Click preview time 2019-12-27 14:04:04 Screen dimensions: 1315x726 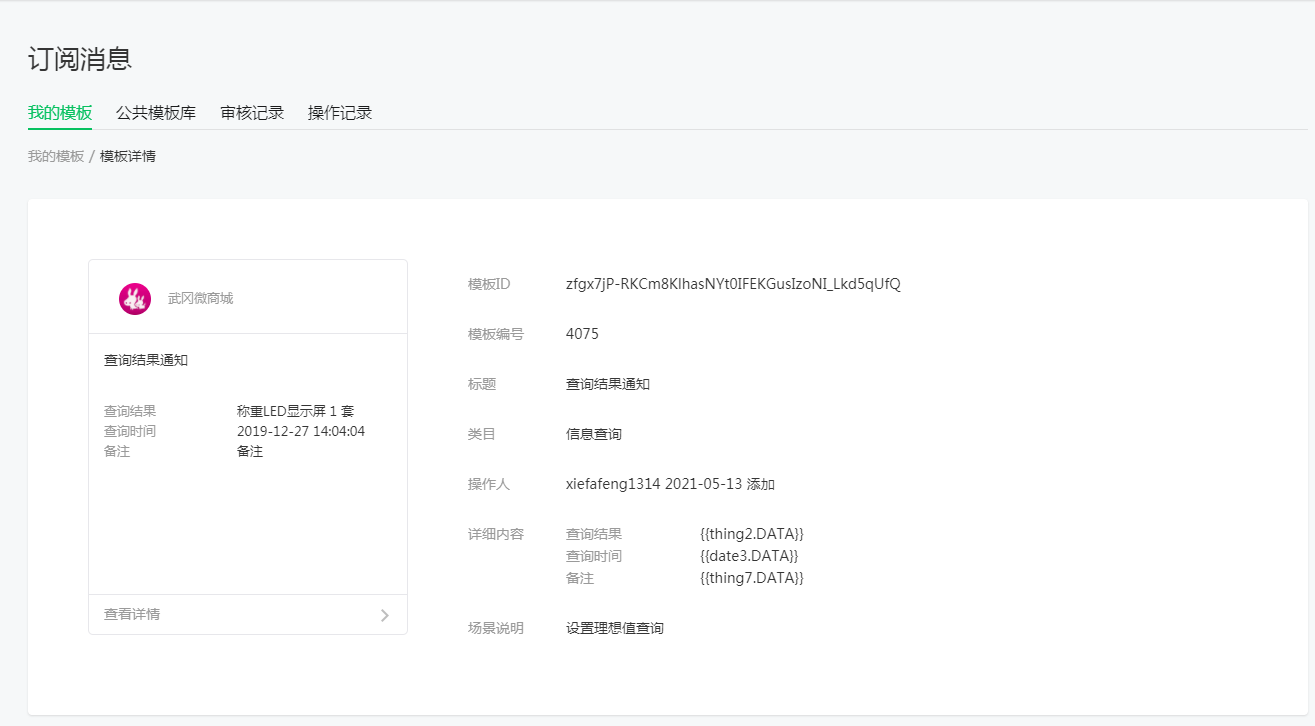[301, 431]
